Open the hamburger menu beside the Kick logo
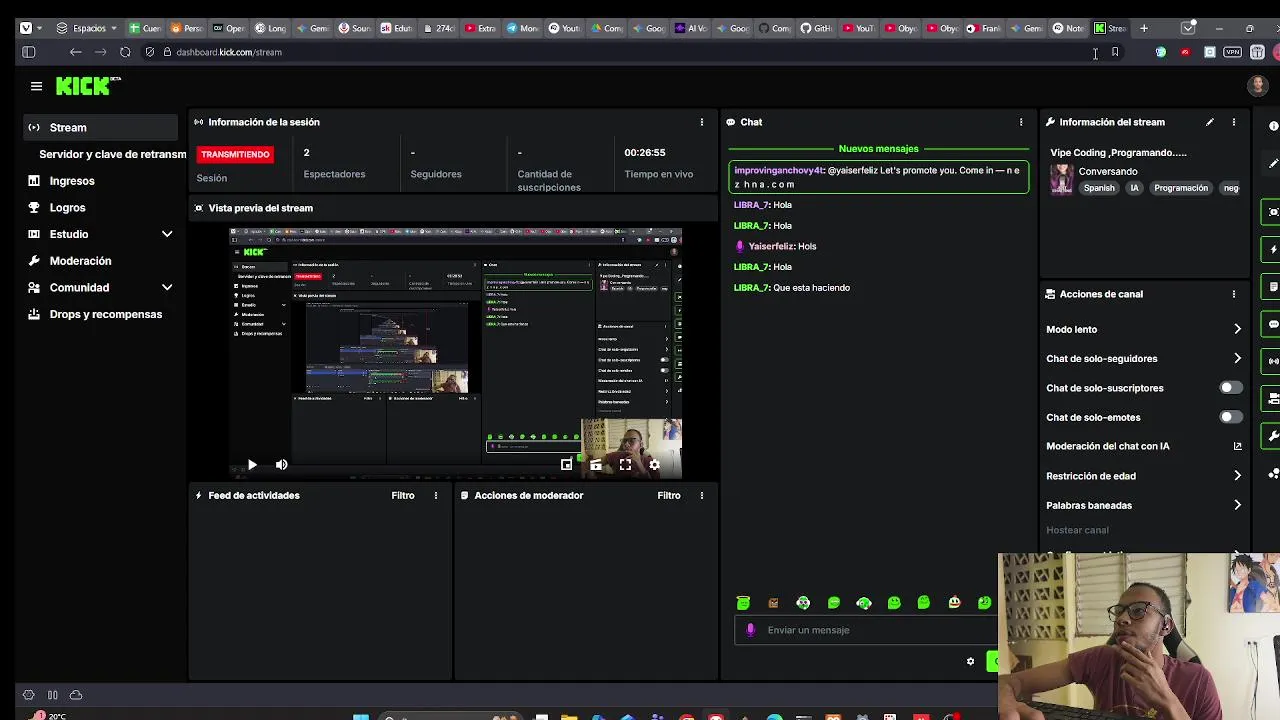This screenshot has width=1280, height=720. point(36,87)
